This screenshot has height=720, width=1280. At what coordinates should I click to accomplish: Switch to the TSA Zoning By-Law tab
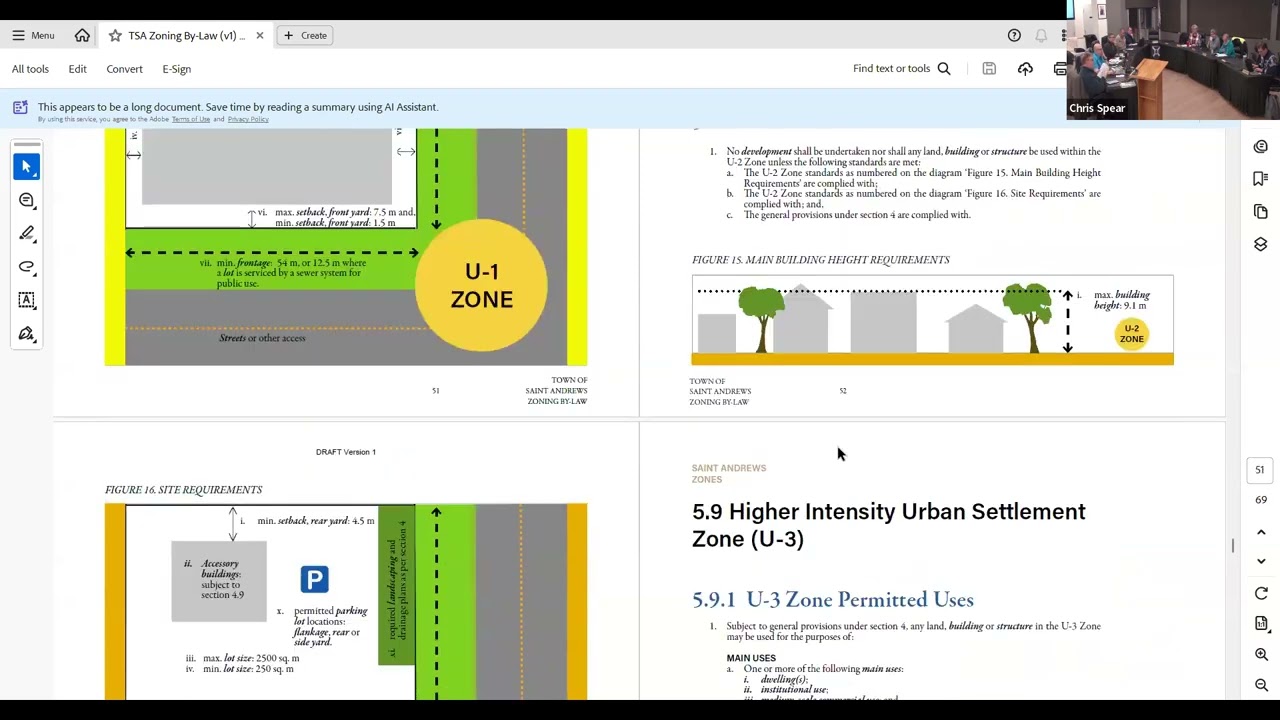click(x=186, y=36)
